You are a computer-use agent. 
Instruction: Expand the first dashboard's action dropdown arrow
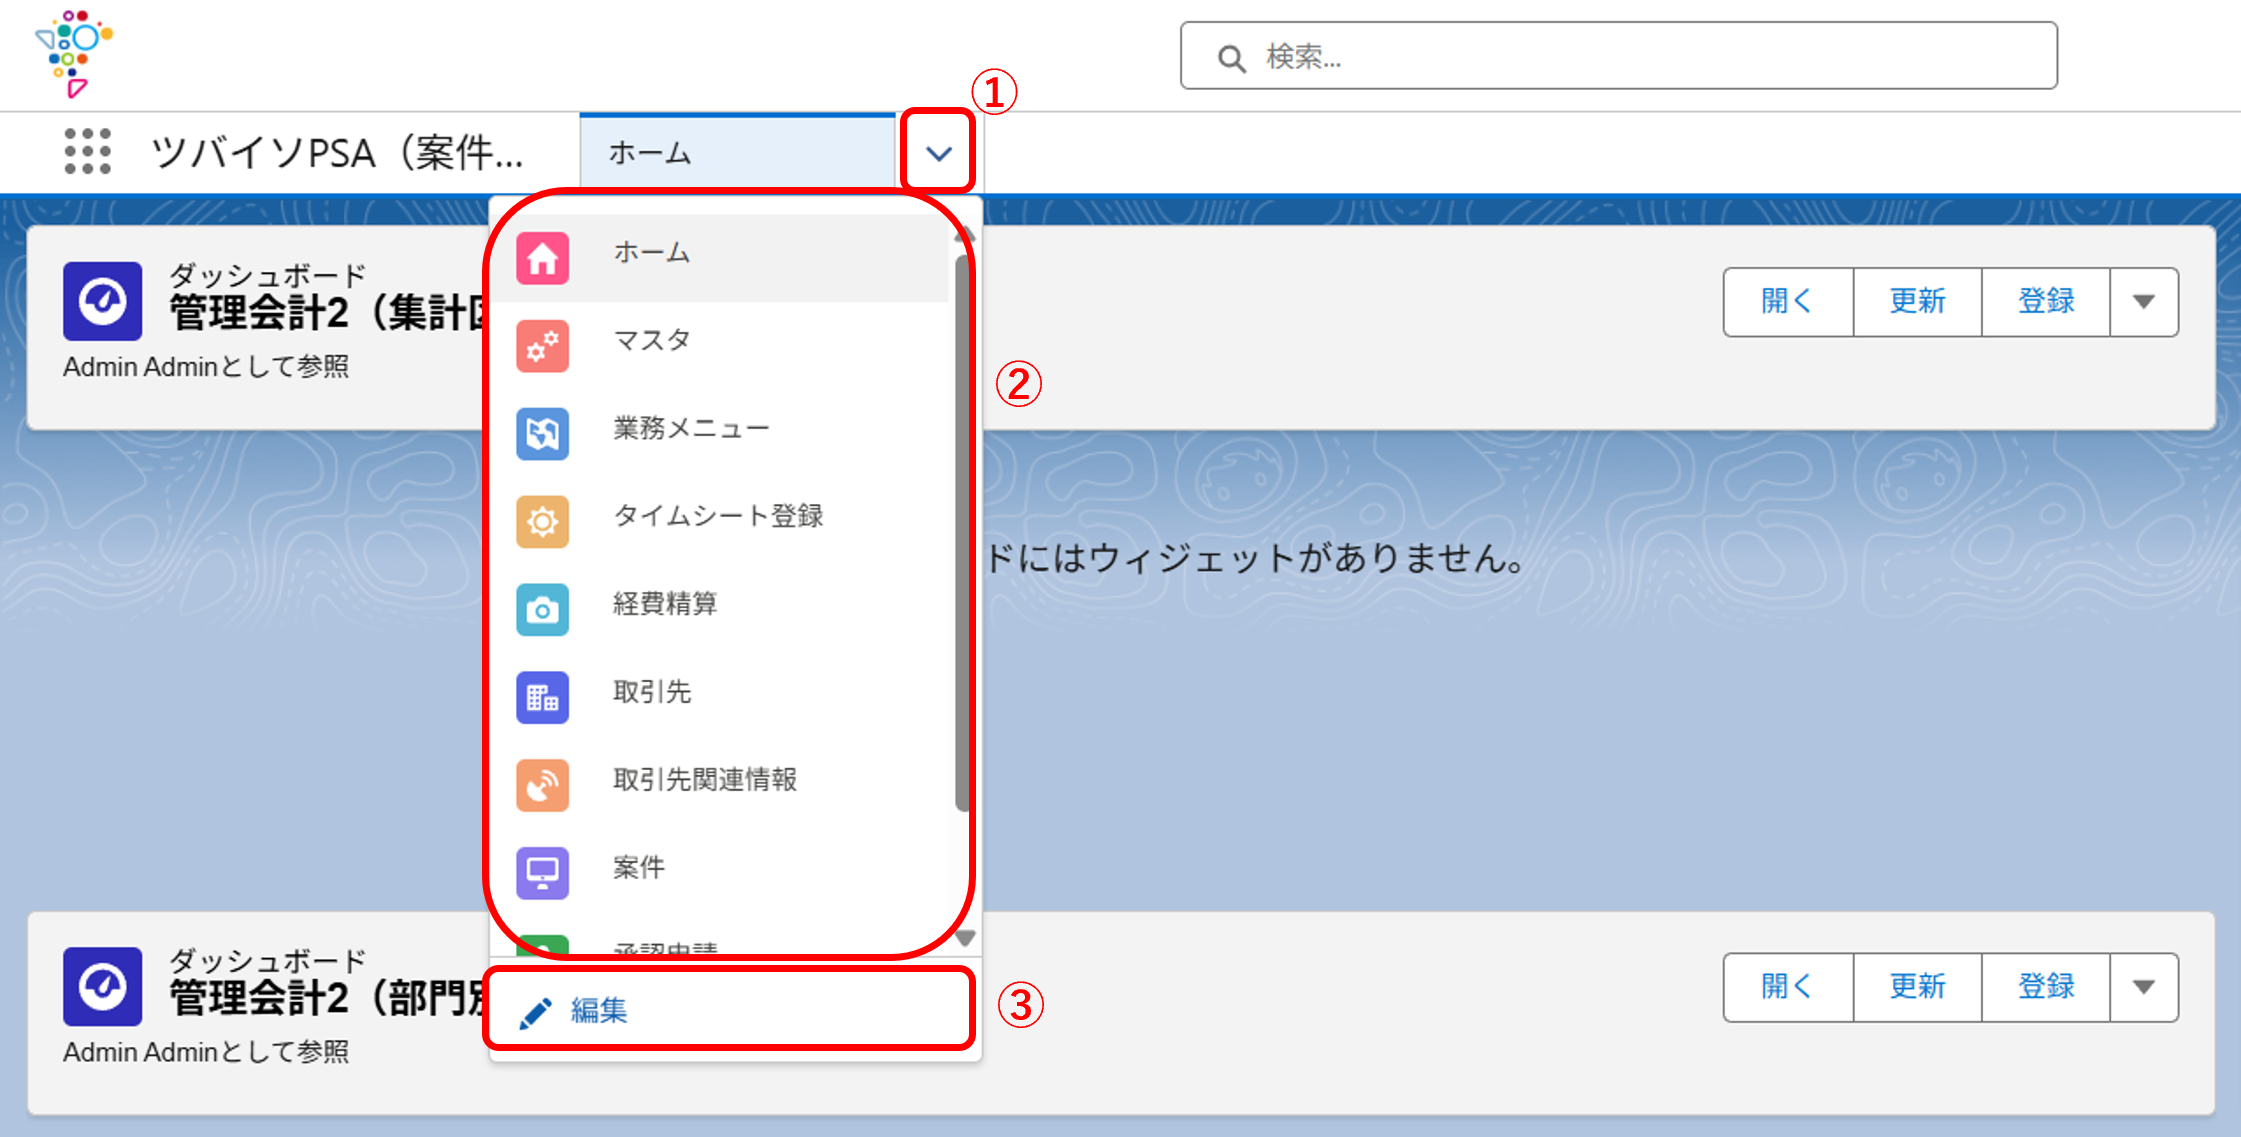click(2144, 301)
